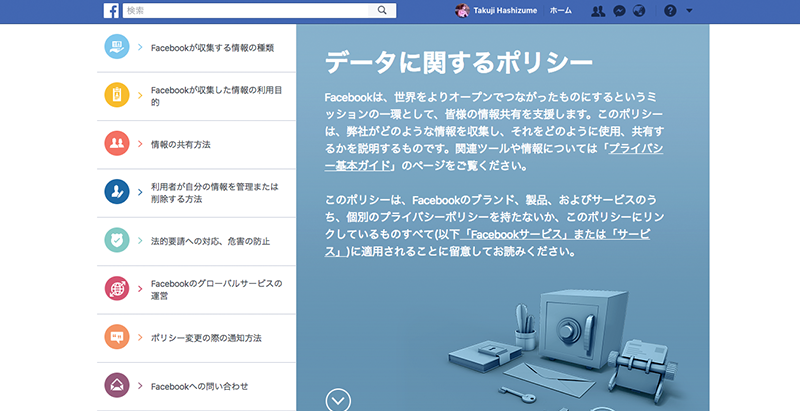Click the search magnifier button
This screenshot has height=411, width=800.
tap(382, 10)
